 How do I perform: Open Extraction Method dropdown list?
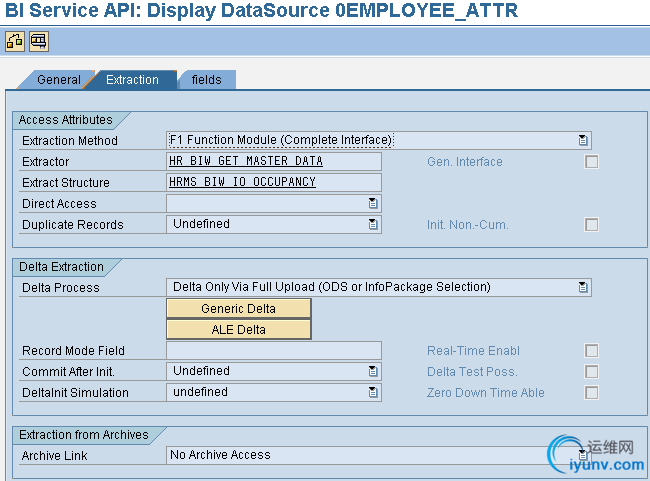tap(583, 140)
